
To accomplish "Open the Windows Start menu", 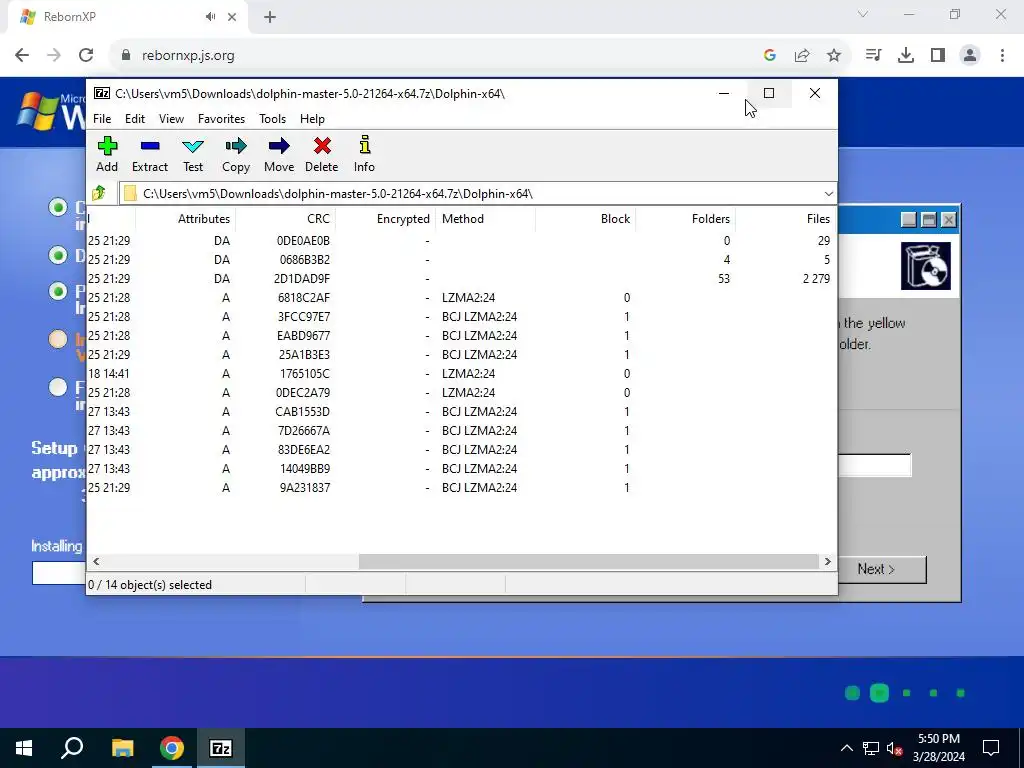I will point(24,748).
